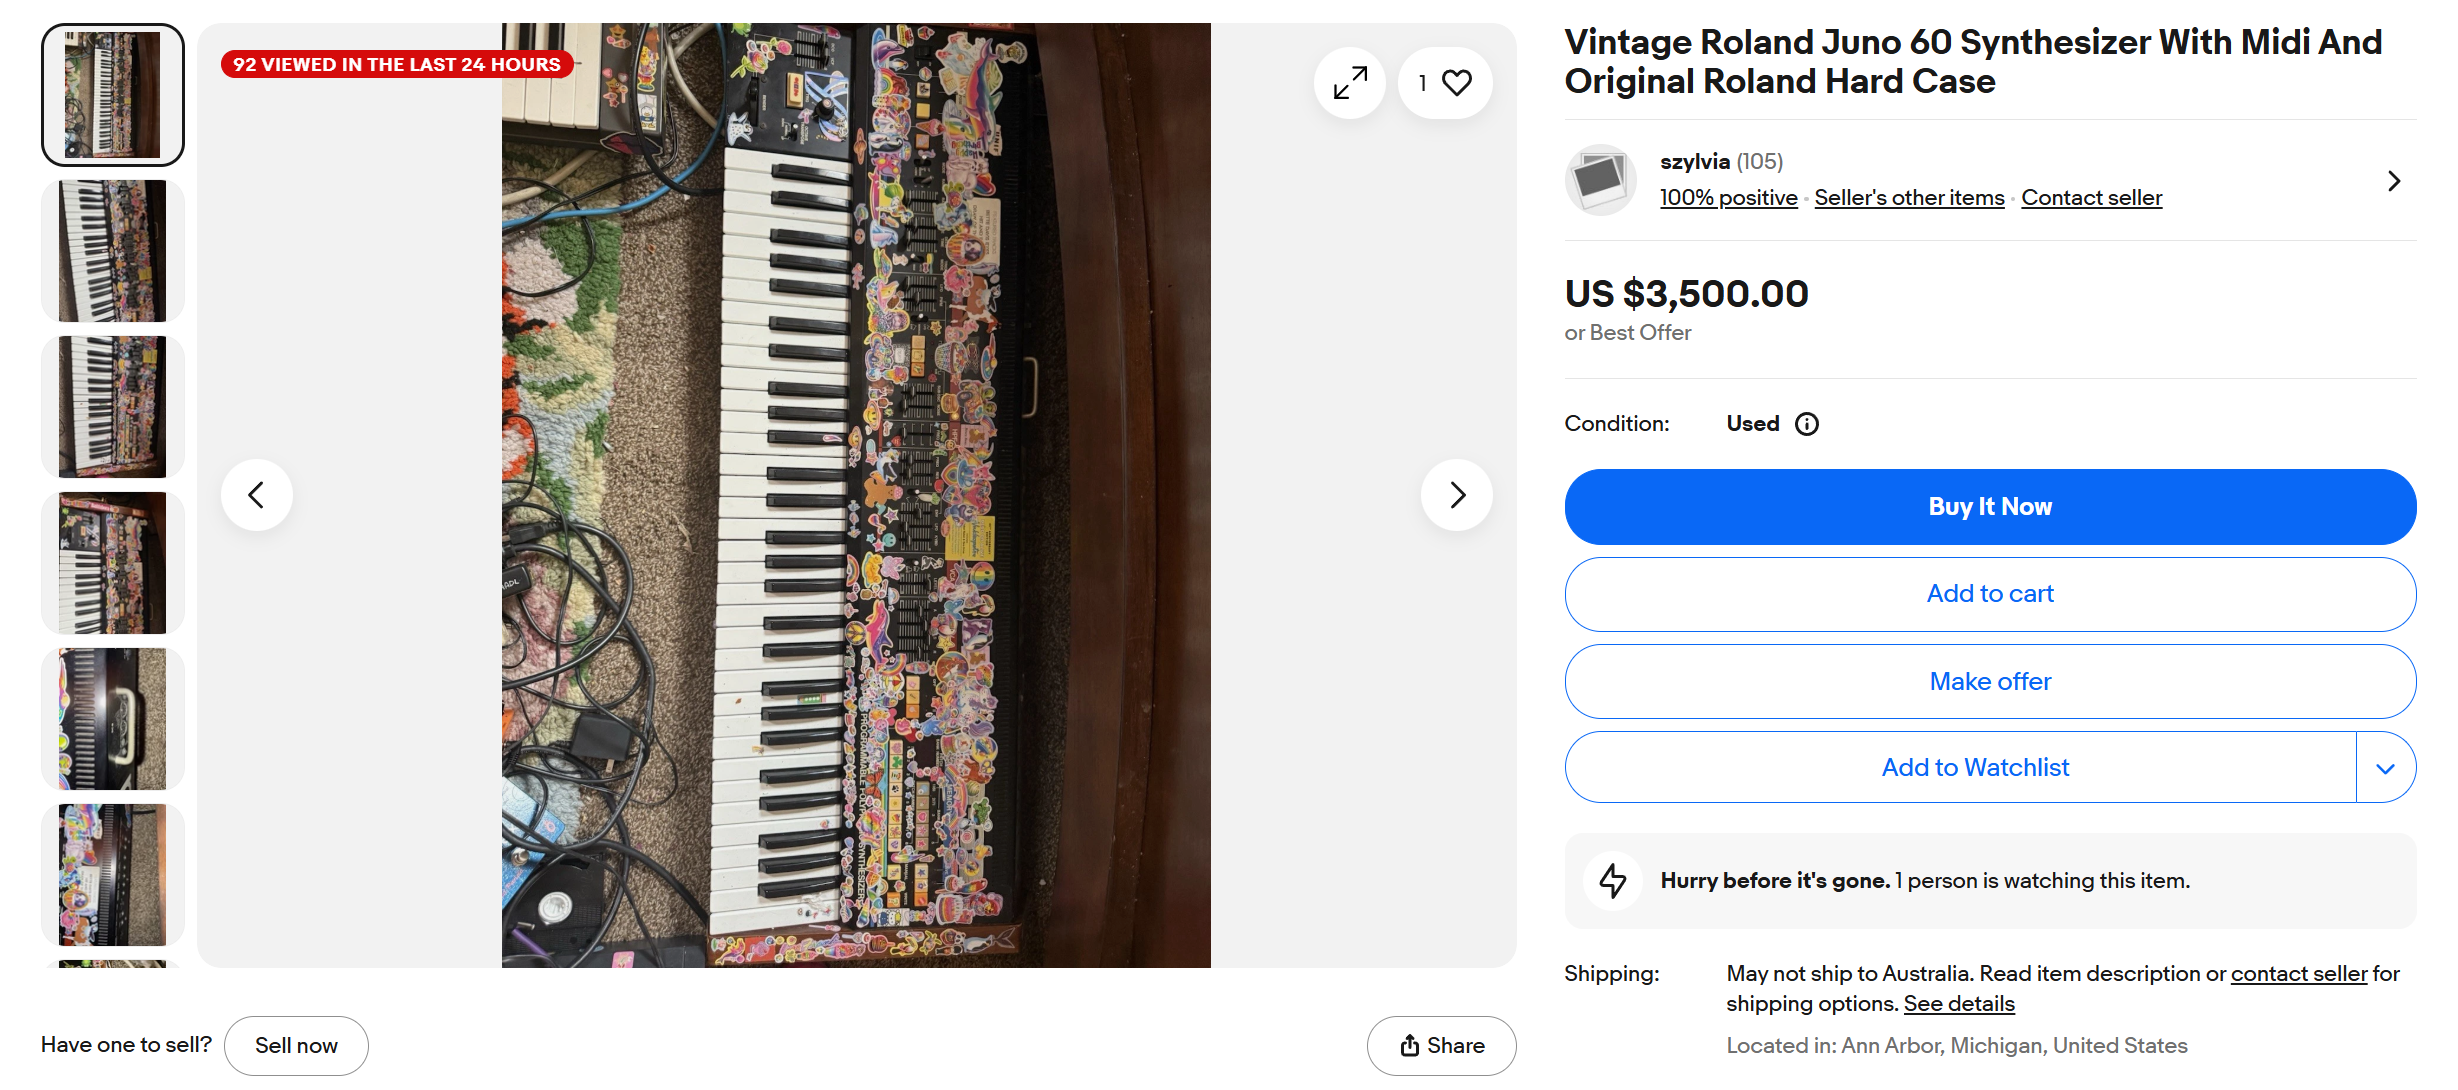Click the Contact seller link near seller name

(2091, 198)
